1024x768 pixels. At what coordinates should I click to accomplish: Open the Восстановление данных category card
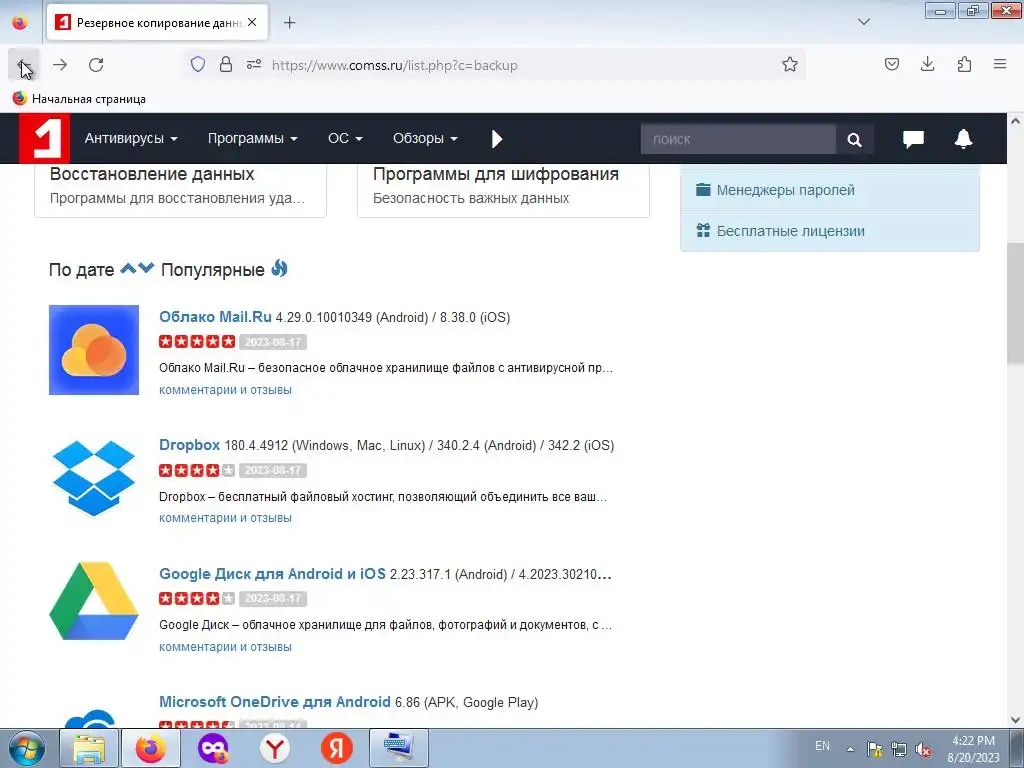(180, 189)
